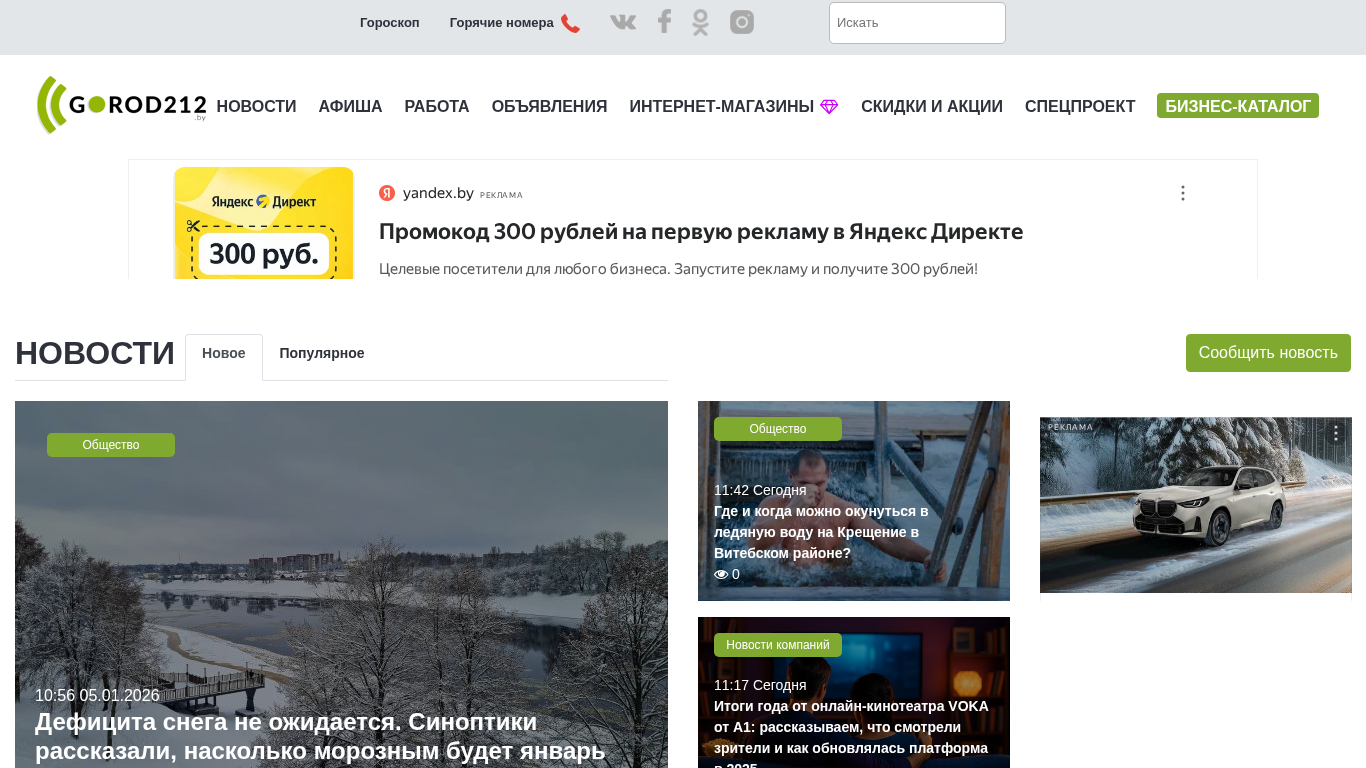Viewport: 1366px width, 768px height.
Task: Click the pink diamond icon
Action: pos(829,107)
